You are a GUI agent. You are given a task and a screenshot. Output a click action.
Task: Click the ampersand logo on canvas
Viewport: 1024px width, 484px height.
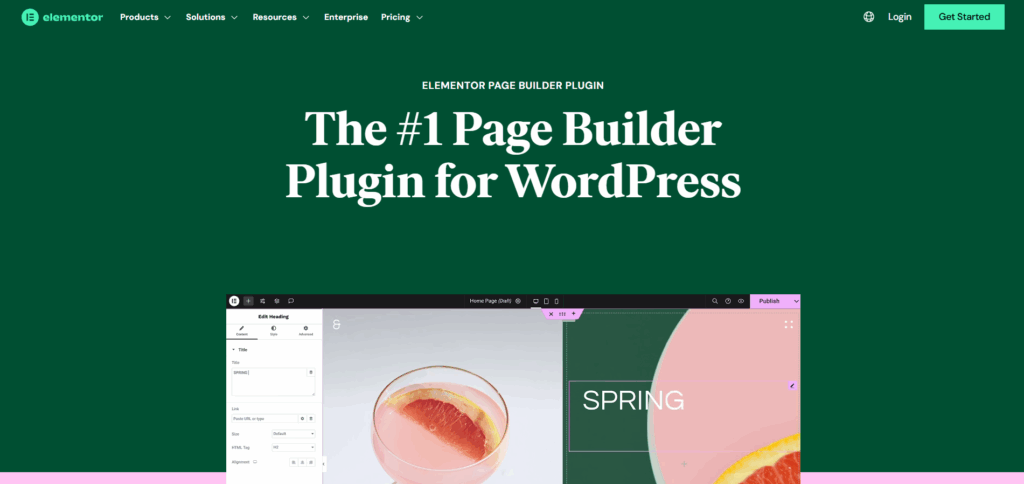click(336, 325)
